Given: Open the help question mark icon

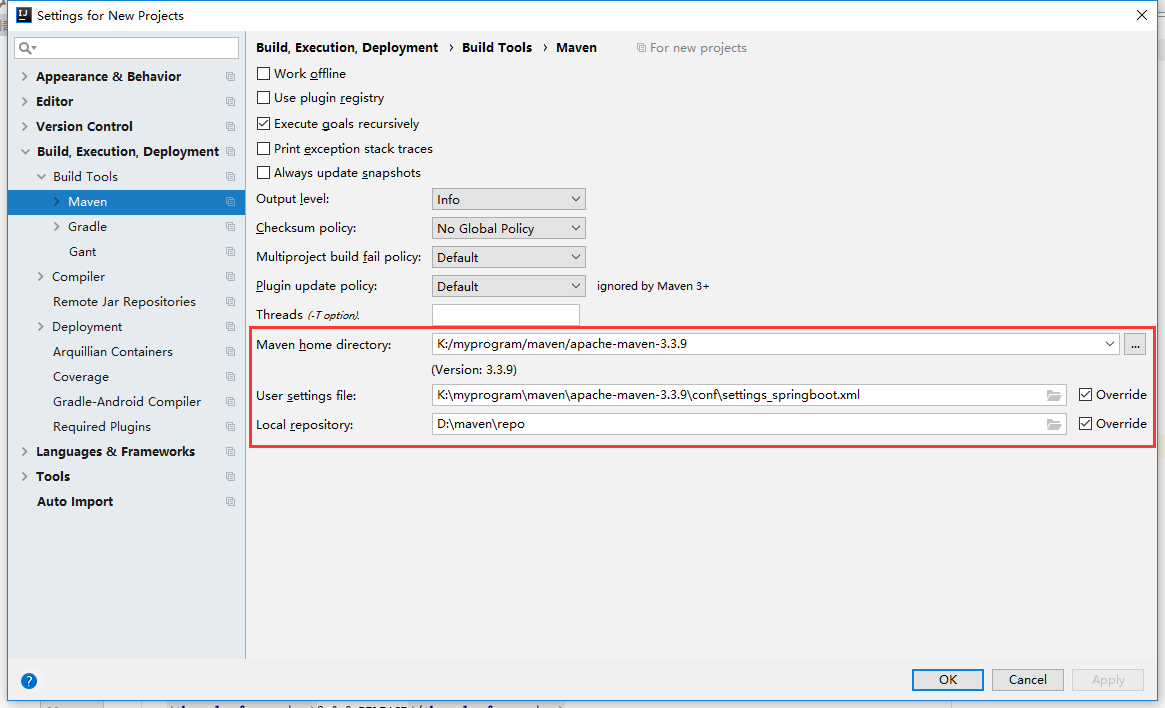Looking at the screenshot, I should pos(29,681).
